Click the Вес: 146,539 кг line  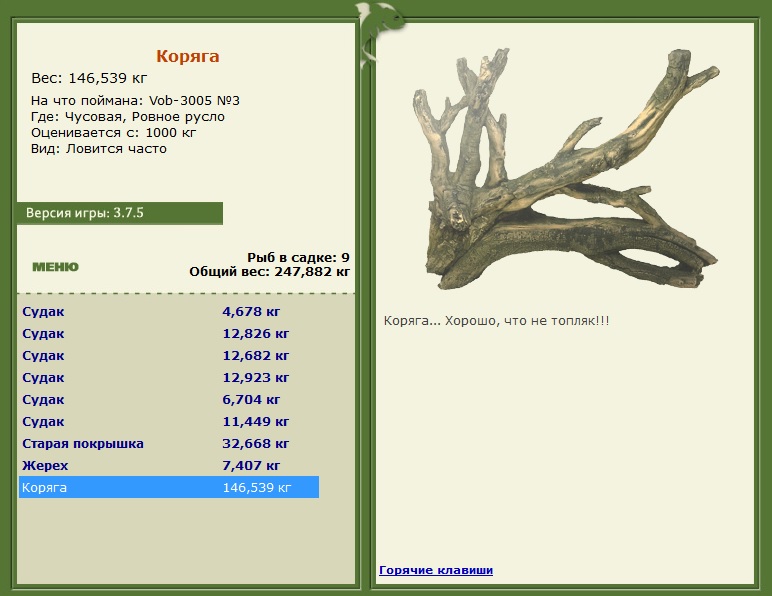(x=89, y=78)
